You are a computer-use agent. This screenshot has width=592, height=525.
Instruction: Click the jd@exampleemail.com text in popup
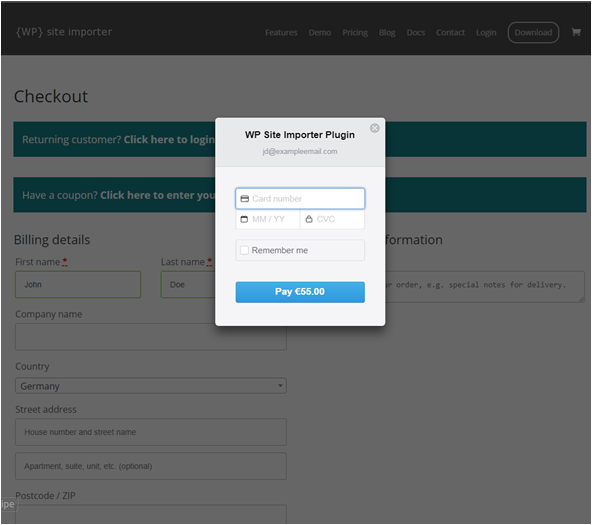tap(300, 151)
